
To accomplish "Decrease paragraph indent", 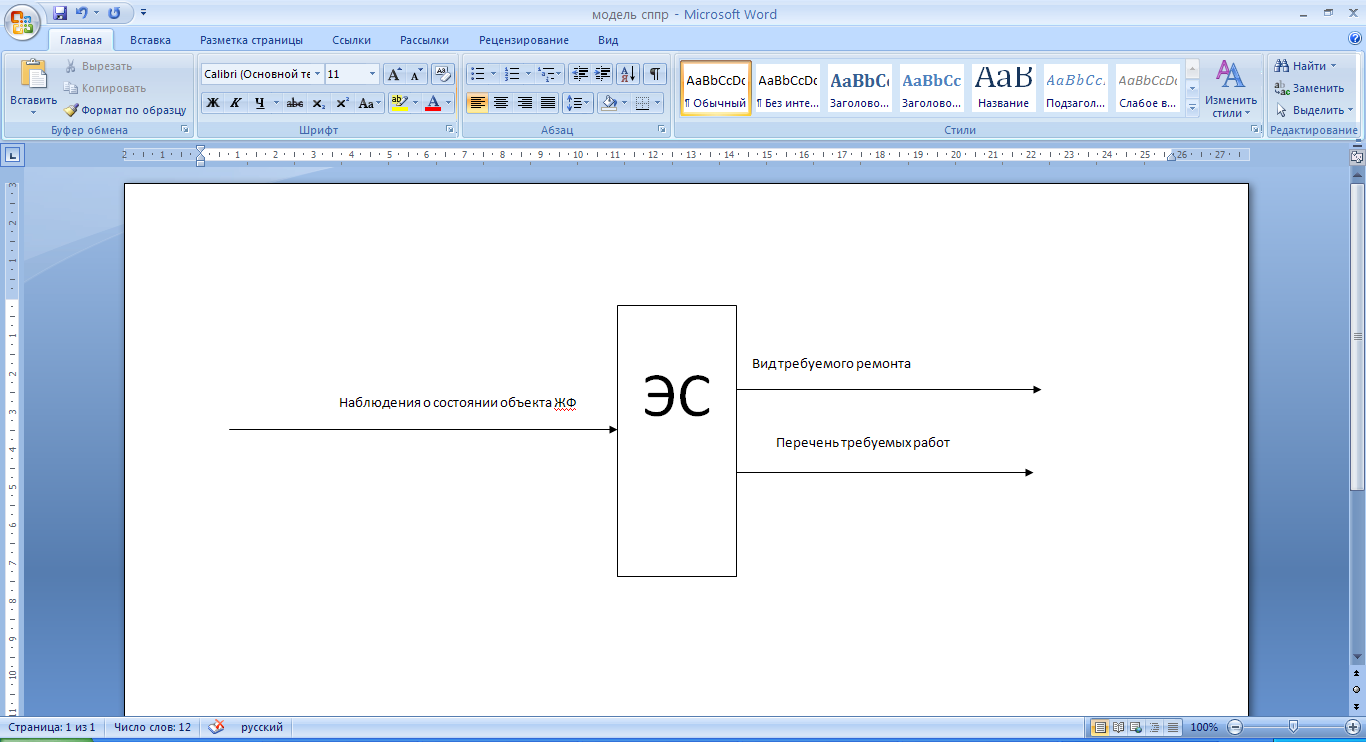I will point(580,74).
